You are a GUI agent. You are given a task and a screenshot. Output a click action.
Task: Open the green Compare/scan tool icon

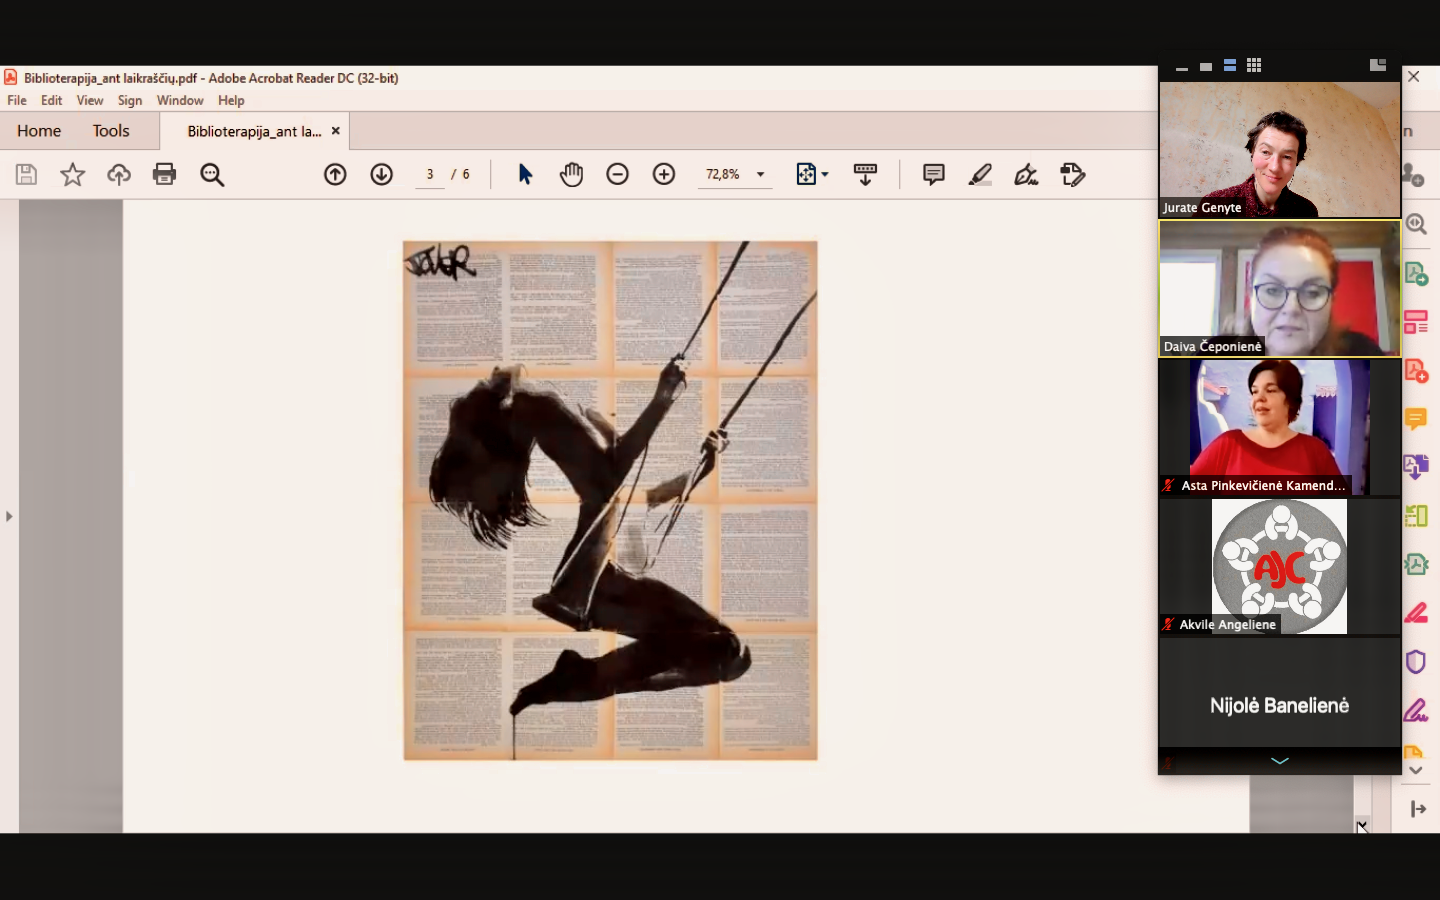pyautogui.click(x=1416, y=516)
